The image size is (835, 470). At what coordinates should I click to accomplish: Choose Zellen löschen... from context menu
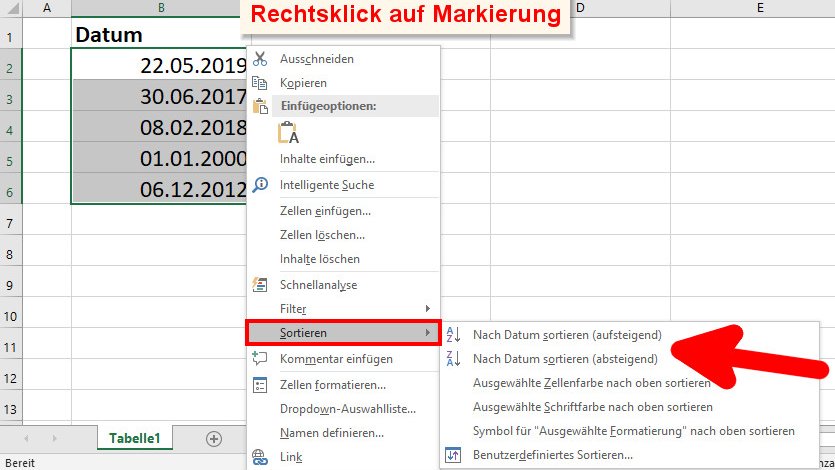pyautogui.click(x=322, y=235)
